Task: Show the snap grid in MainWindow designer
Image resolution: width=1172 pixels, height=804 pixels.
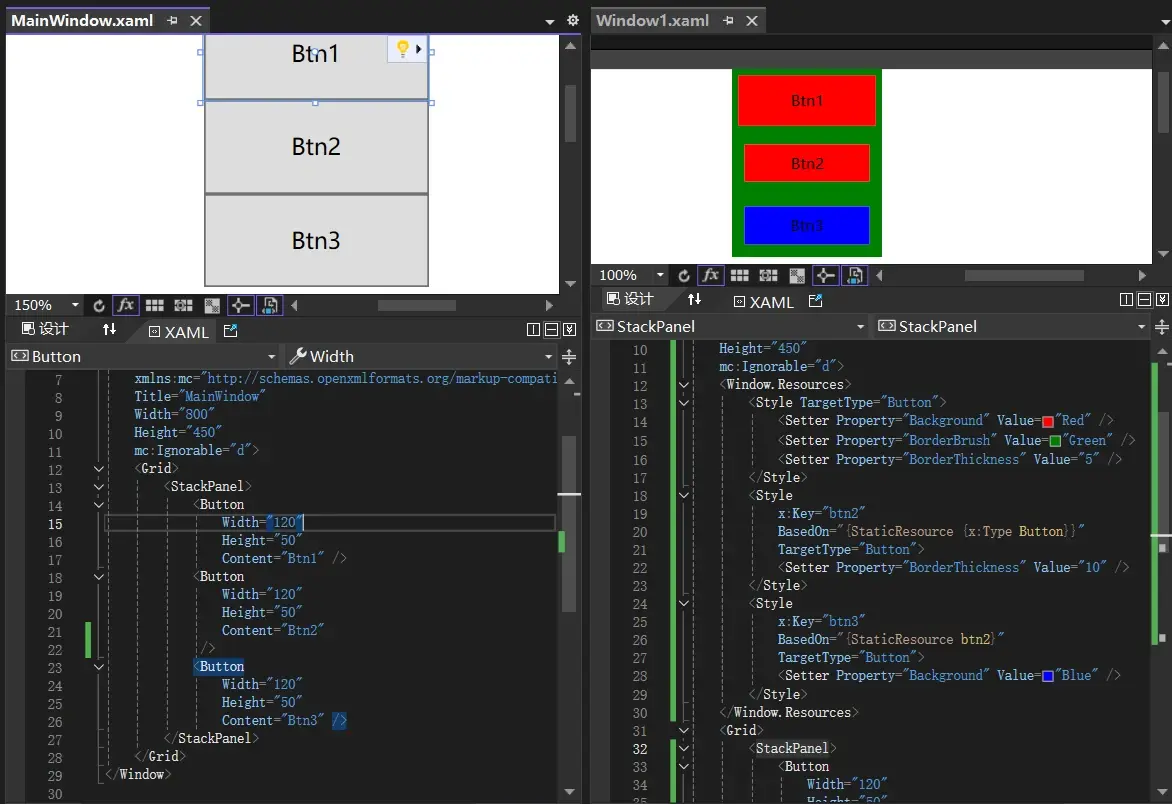Action: coord(155,306)
